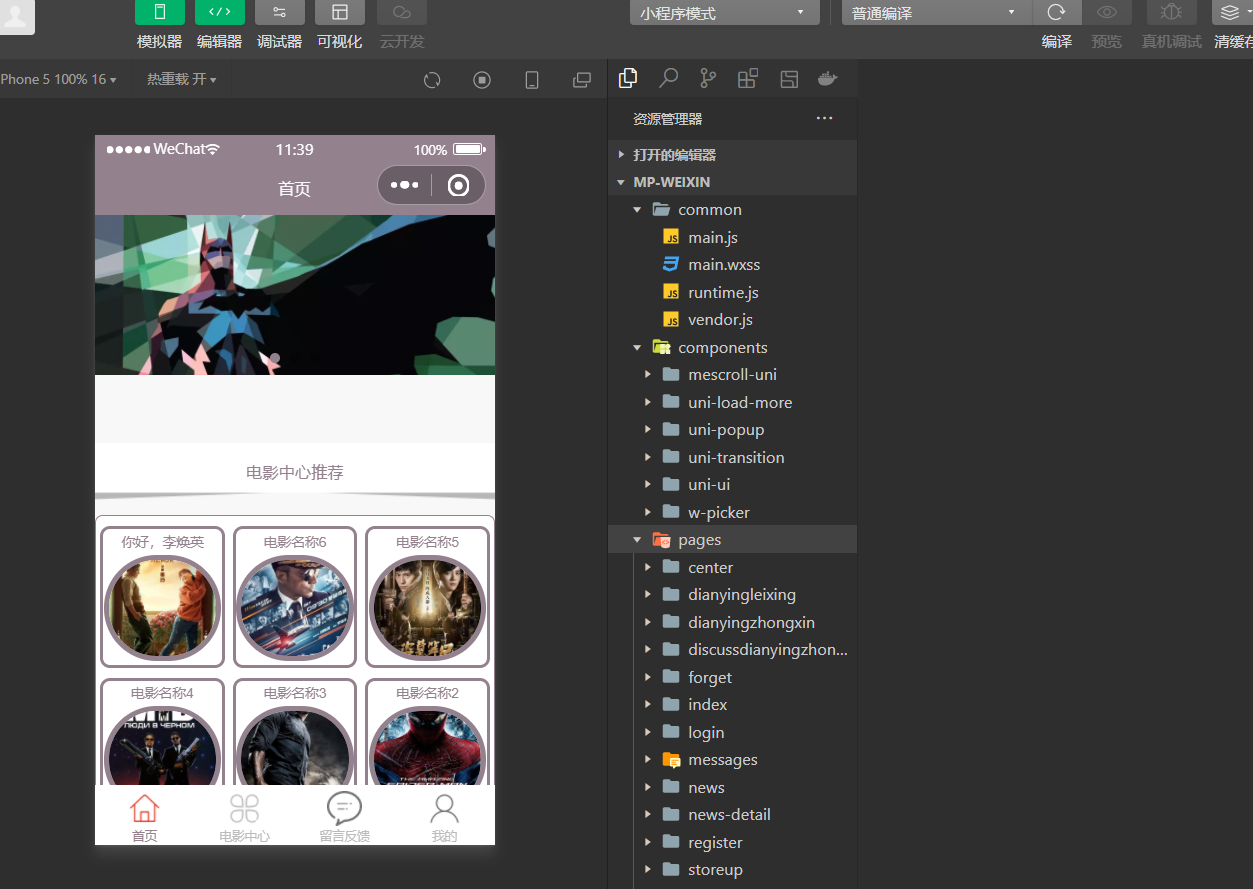Open the save layout panel icon
The height and width of the screenshot is (889, 1253).
pos(789,79)
